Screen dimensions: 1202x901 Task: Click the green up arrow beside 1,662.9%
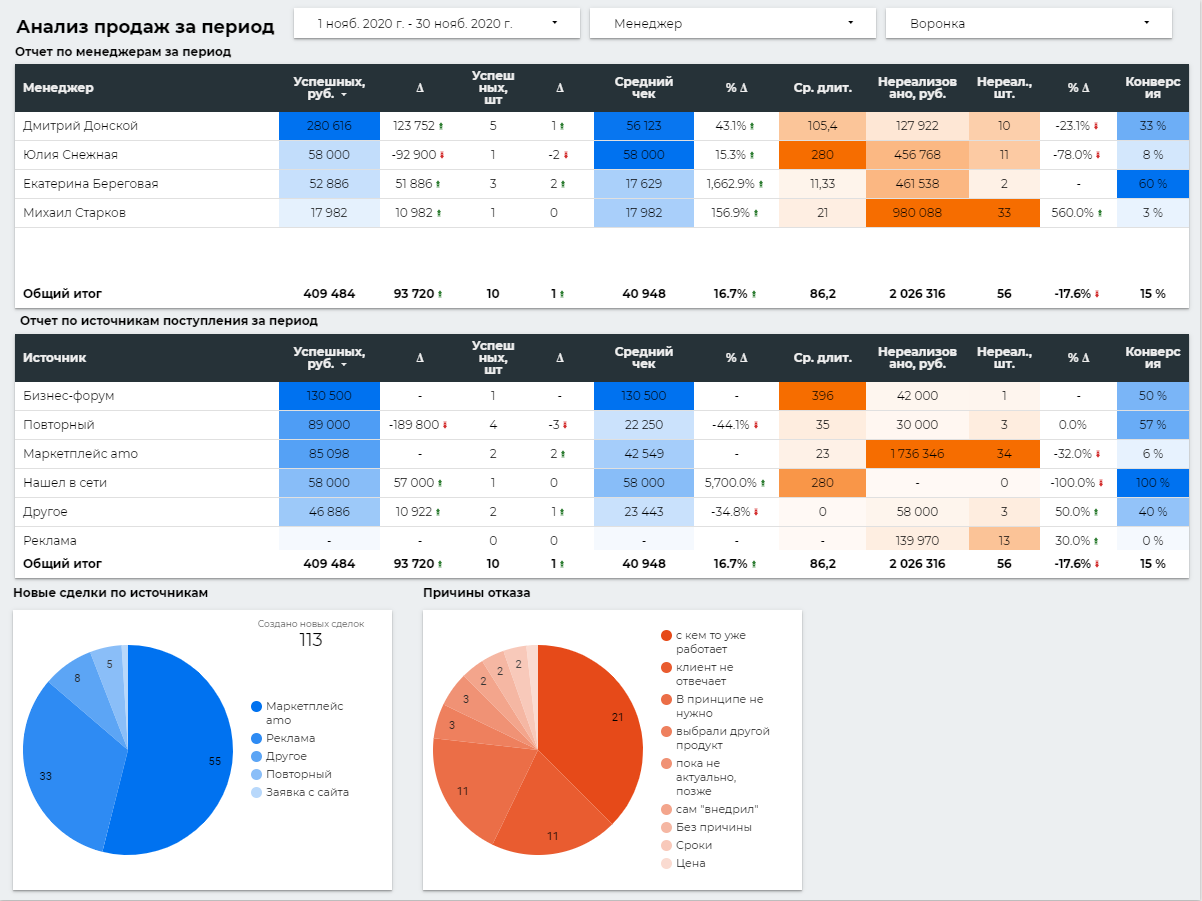point(760,184)
